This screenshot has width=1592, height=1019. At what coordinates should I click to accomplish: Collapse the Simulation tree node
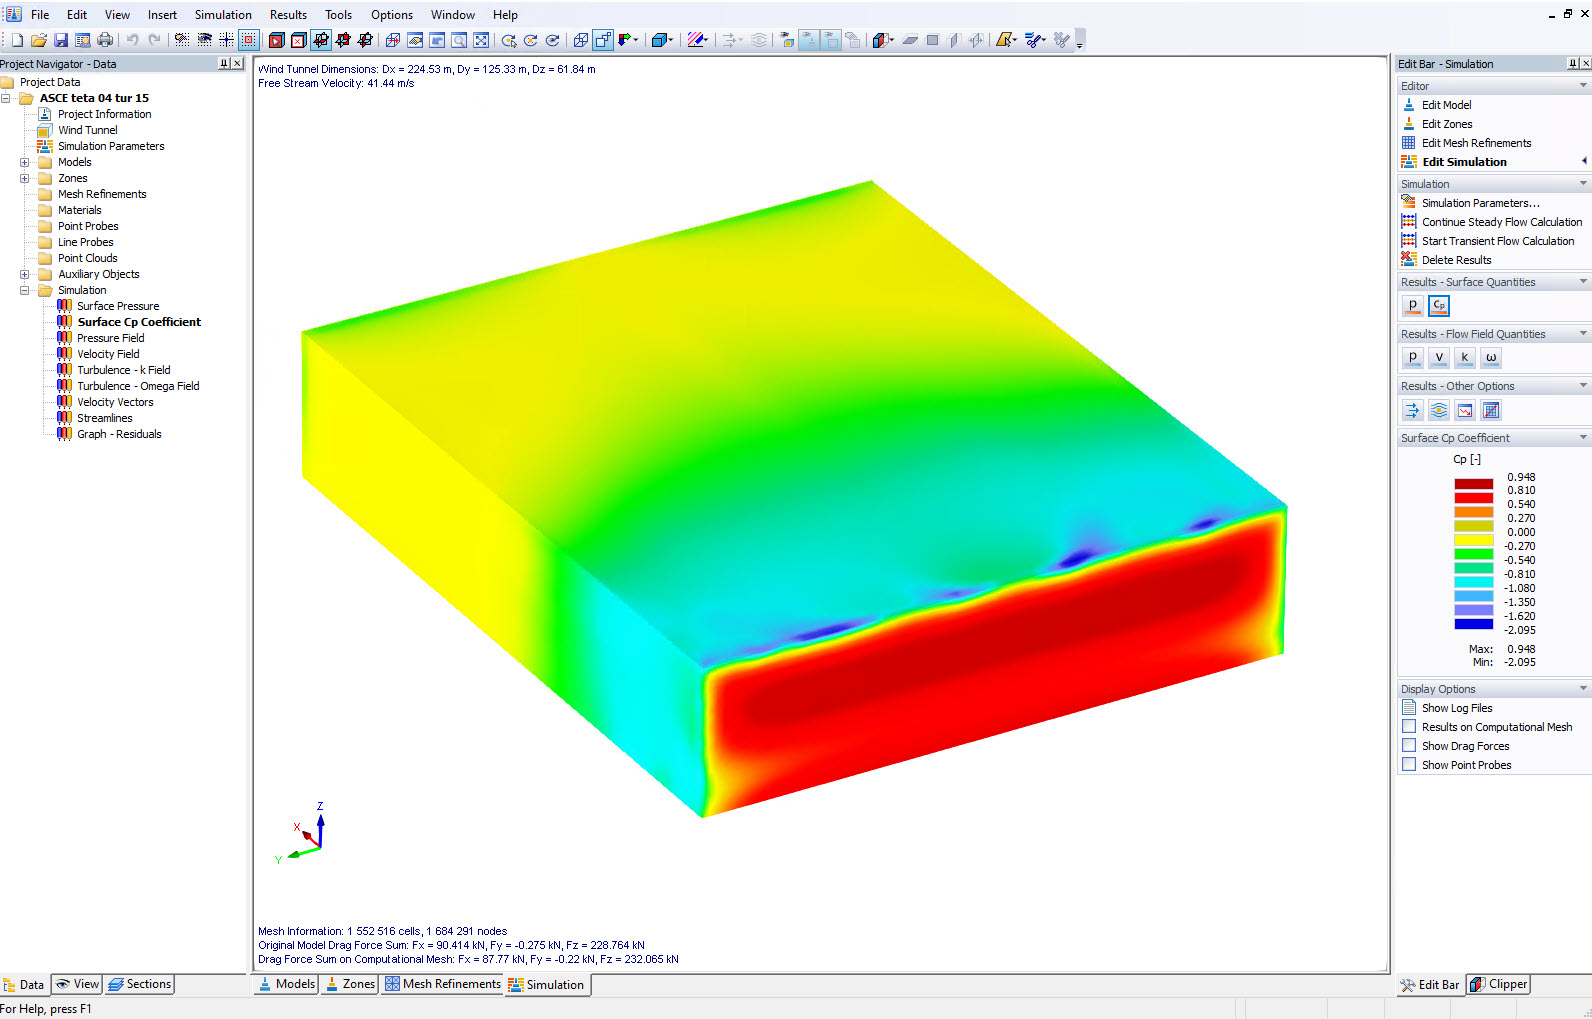(x=25, y=290)
